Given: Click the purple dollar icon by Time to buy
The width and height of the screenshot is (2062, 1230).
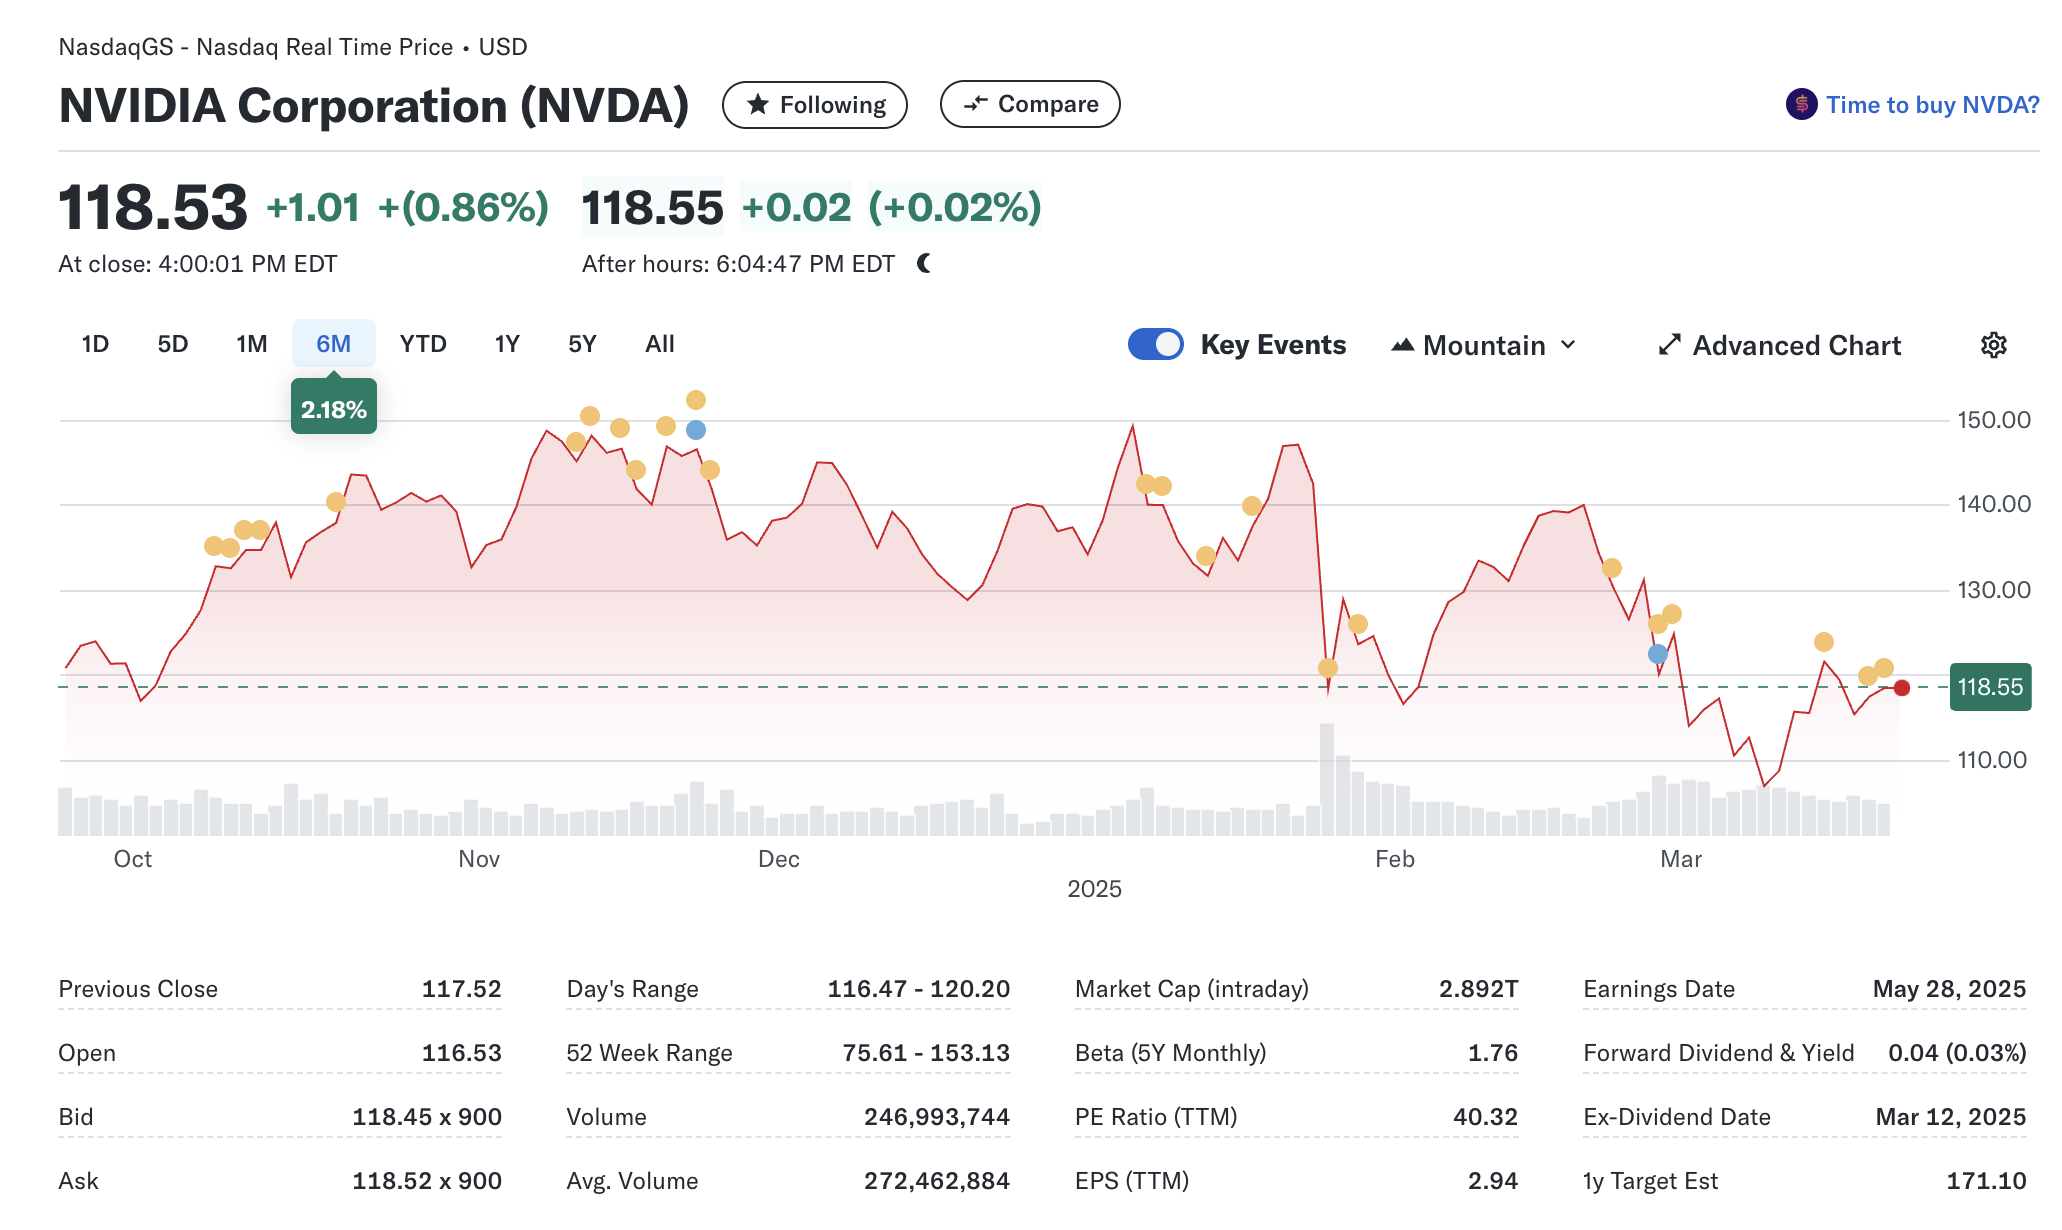Looking at the screenshot, I should coord(1801,104).
